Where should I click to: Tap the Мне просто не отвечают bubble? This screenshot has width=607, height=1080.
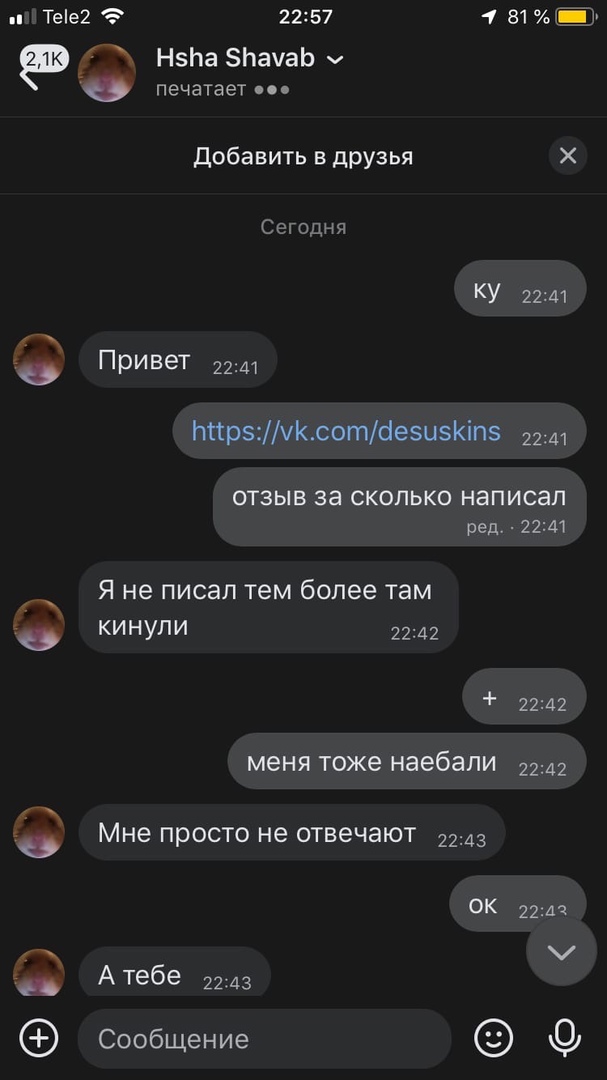pyautogui.click(x=292, y=832)
